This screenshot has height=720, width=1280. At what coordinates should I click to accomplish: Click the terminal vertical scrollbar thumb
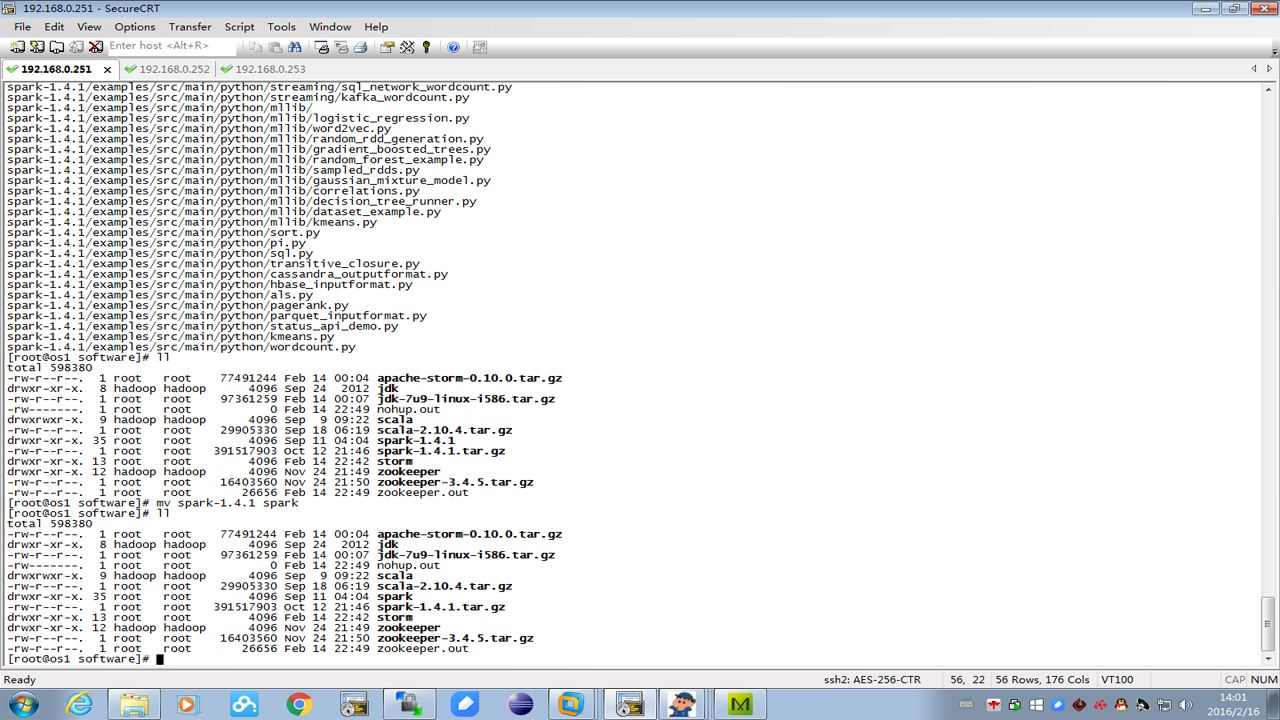tap(1269, 622)
